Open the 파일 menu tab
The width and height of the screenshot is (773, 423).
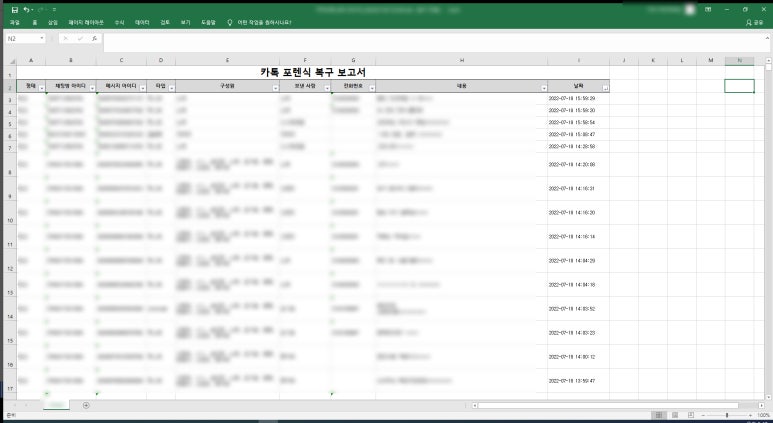point(15,23)
